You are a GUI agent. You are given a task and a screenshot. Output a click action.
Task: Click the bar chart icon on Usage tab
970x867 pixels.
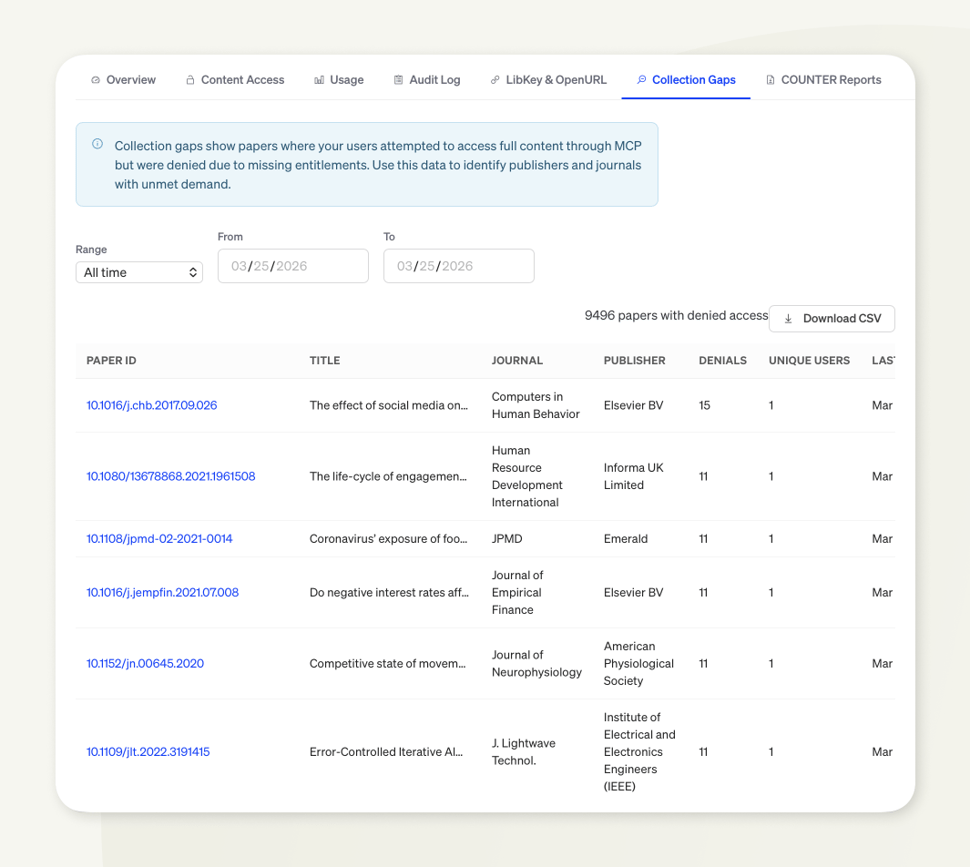319,80
